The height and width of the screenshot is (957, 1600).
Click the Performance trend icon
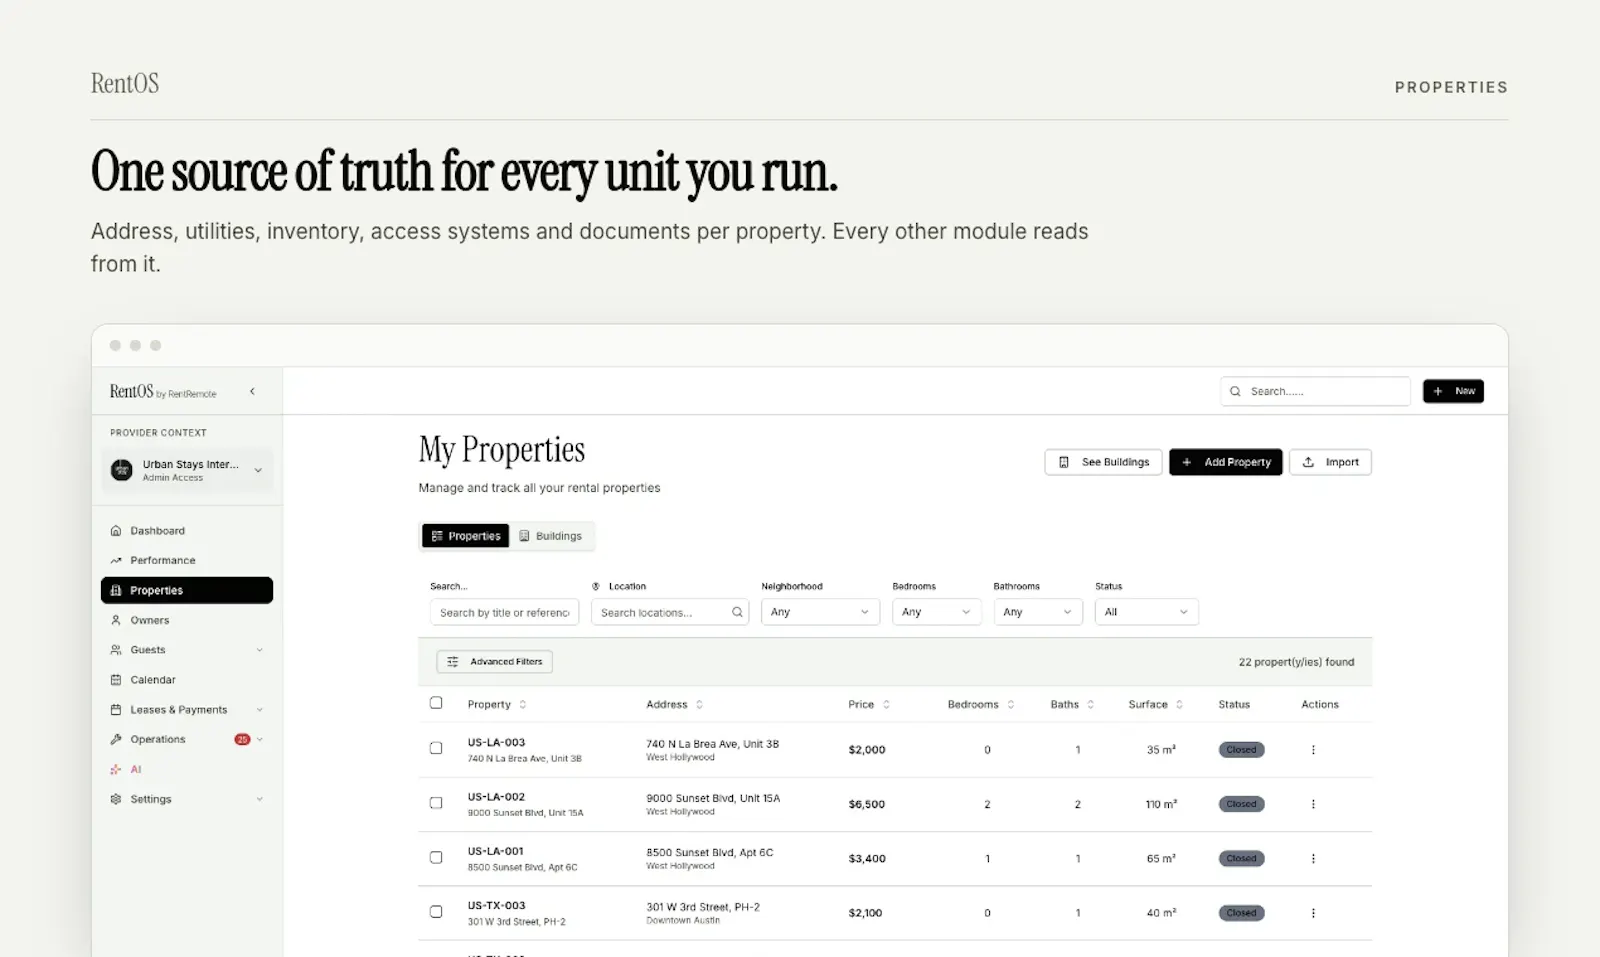pyautogui.click(x=116, y=561)
